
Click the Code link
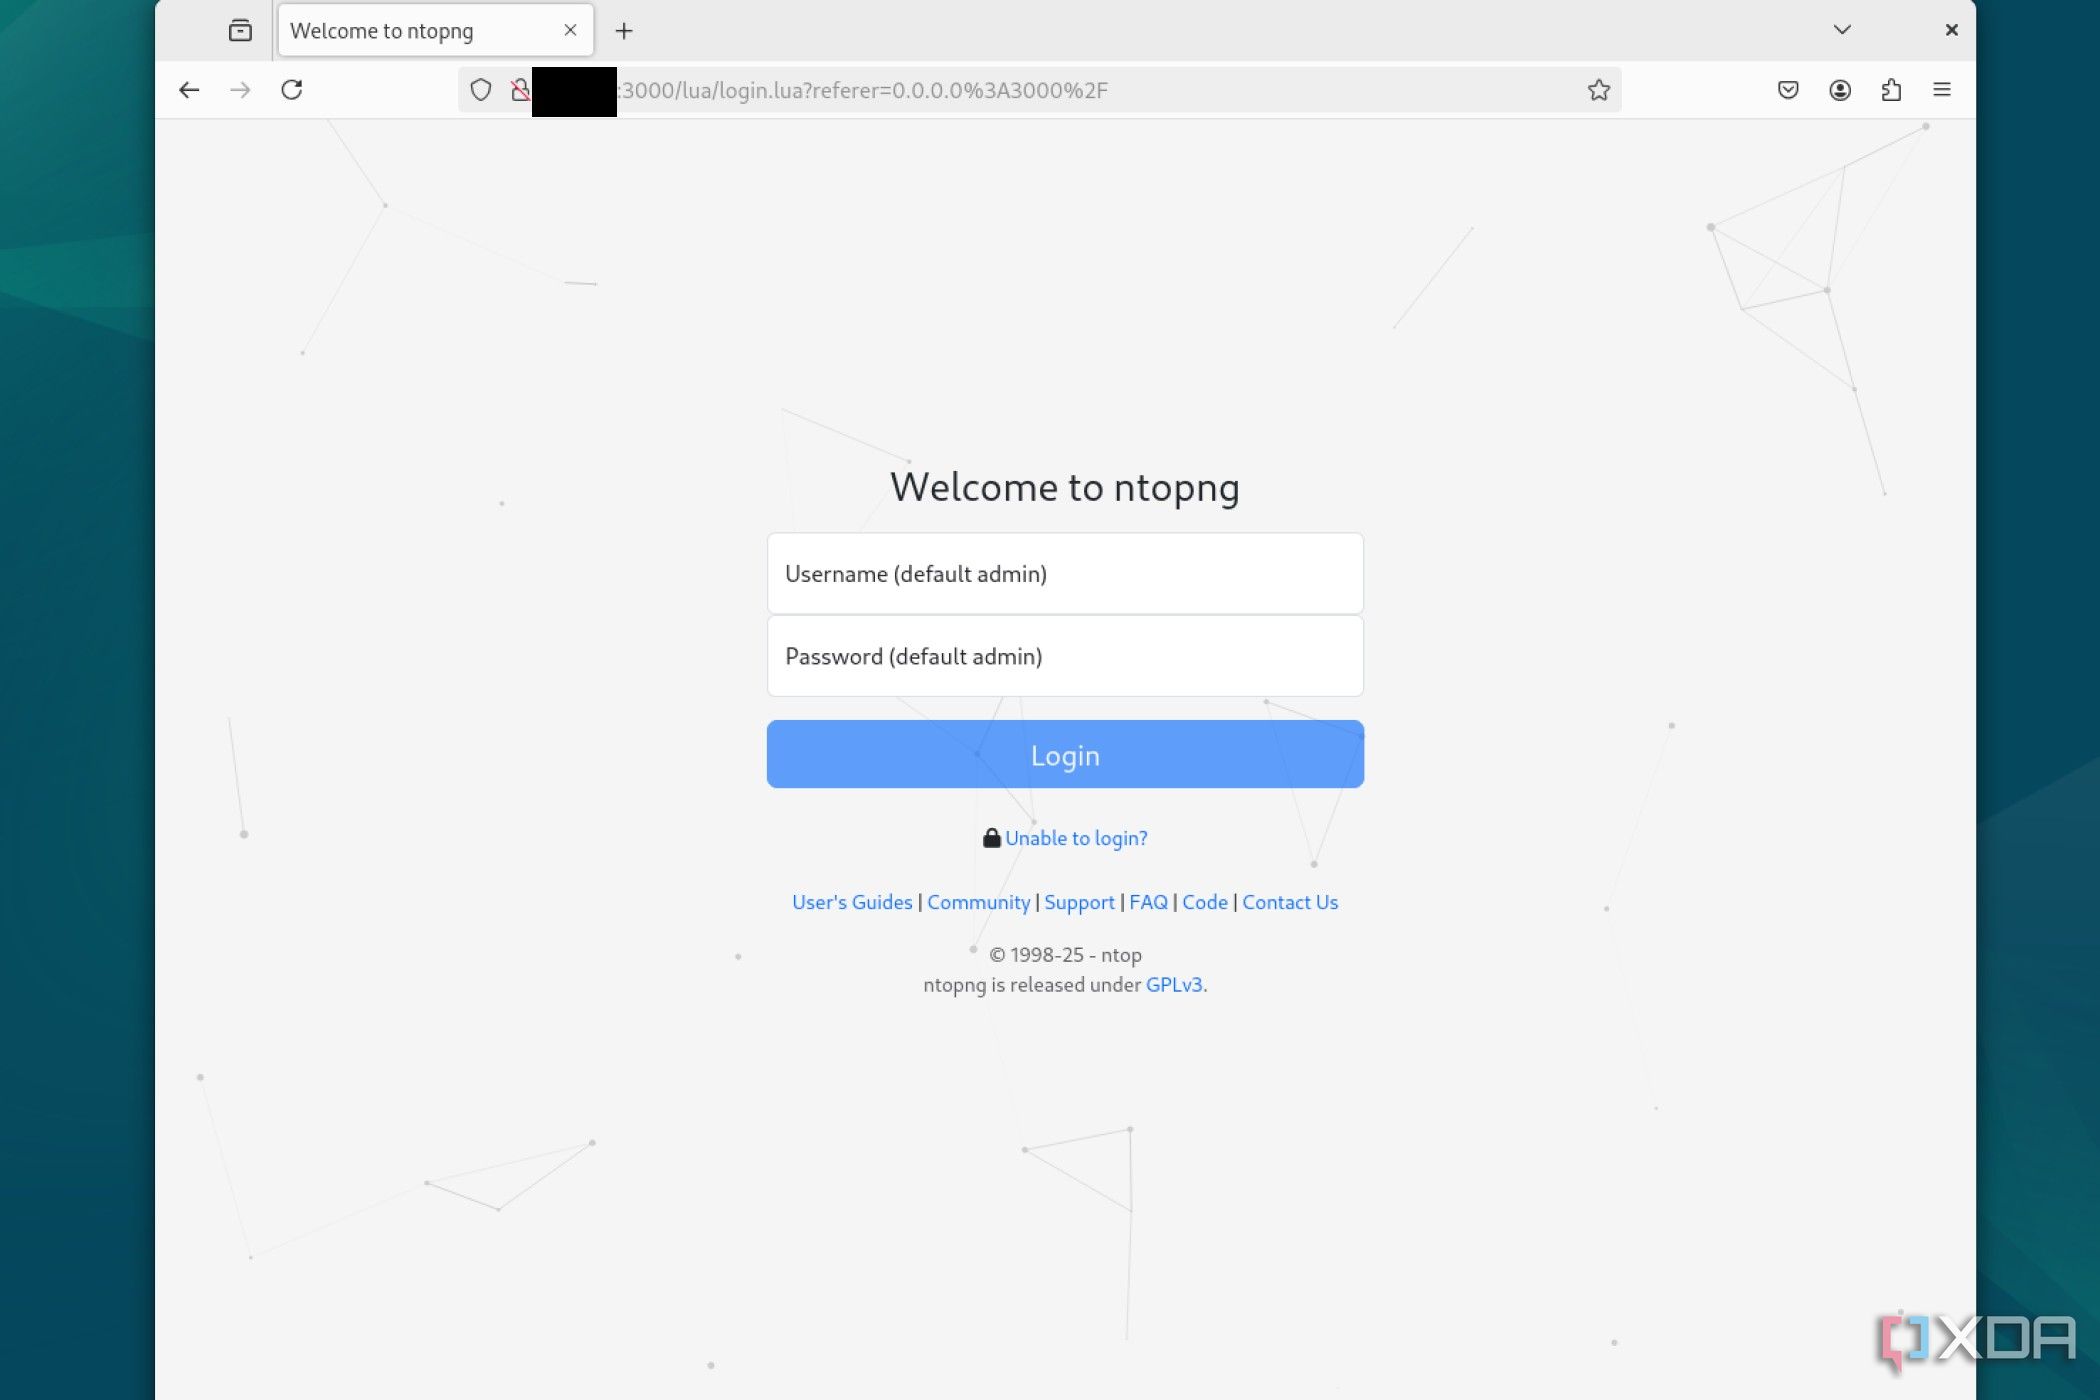pyautogui.click(x=1203, y=900)
